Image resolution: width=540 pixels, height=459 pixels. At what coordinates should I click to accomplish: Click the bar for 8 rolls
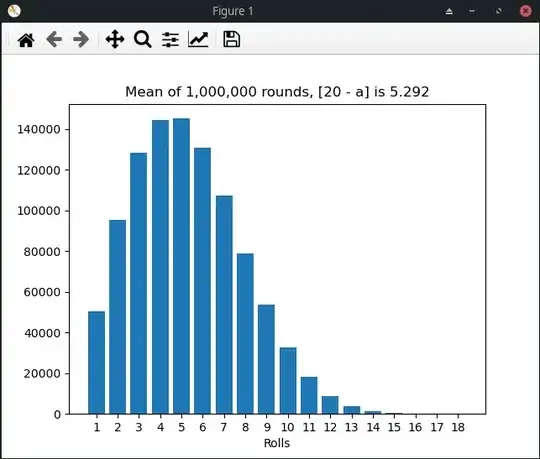(x=245, y=334)
